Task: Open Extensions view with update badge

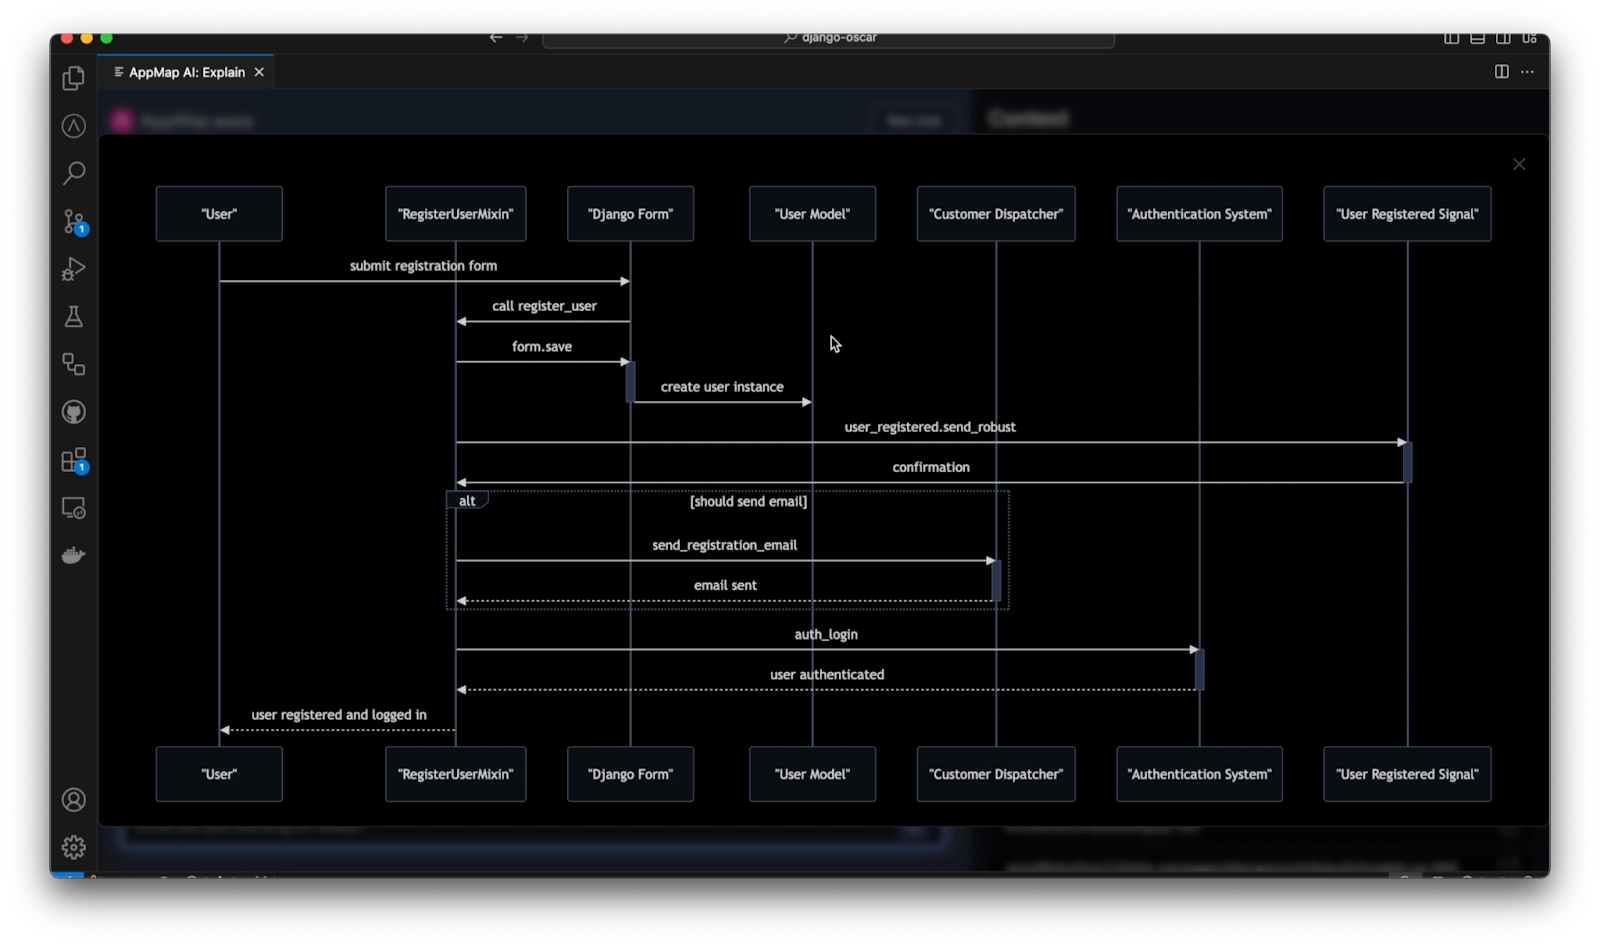Action: point(74,460)
